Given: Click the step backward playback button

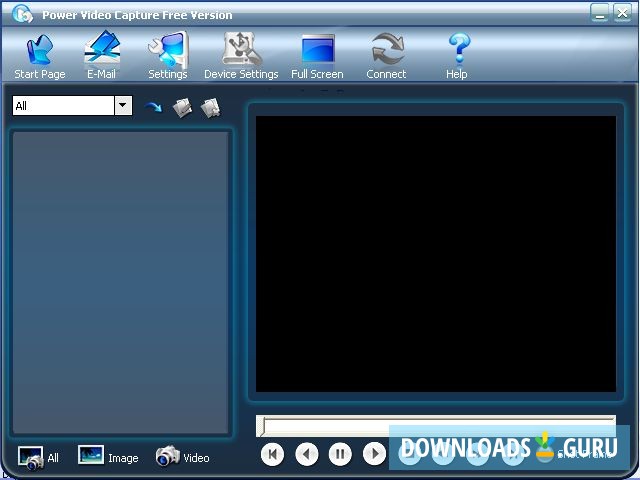Looking at the screenshot, I should (307, 453).
